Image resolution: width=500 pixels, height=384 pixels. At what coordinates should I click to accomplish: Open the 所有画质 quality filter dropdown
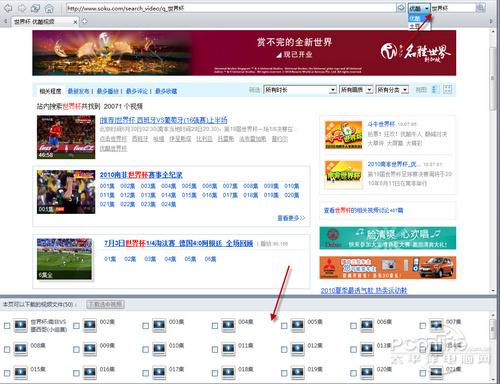click(x=356, y=90)
